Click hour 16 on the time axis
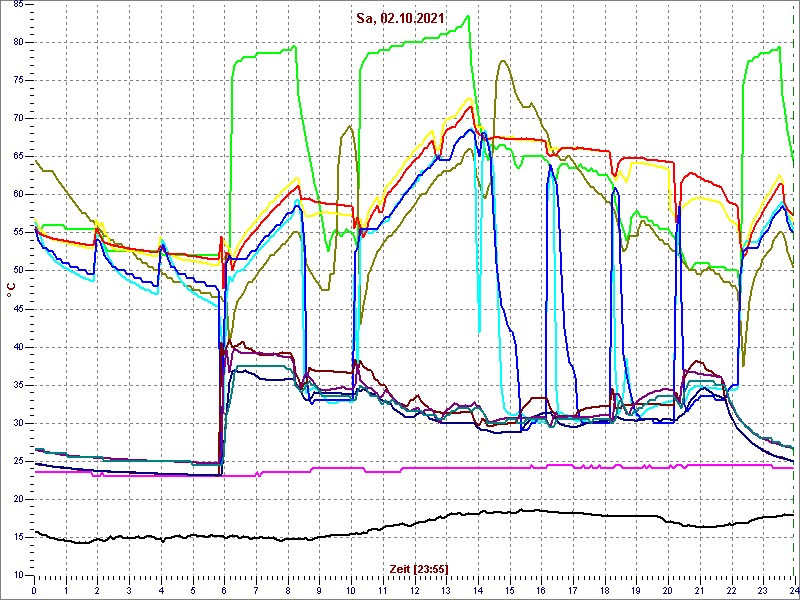Screen dimensions: 800x600 click(541, 590)
